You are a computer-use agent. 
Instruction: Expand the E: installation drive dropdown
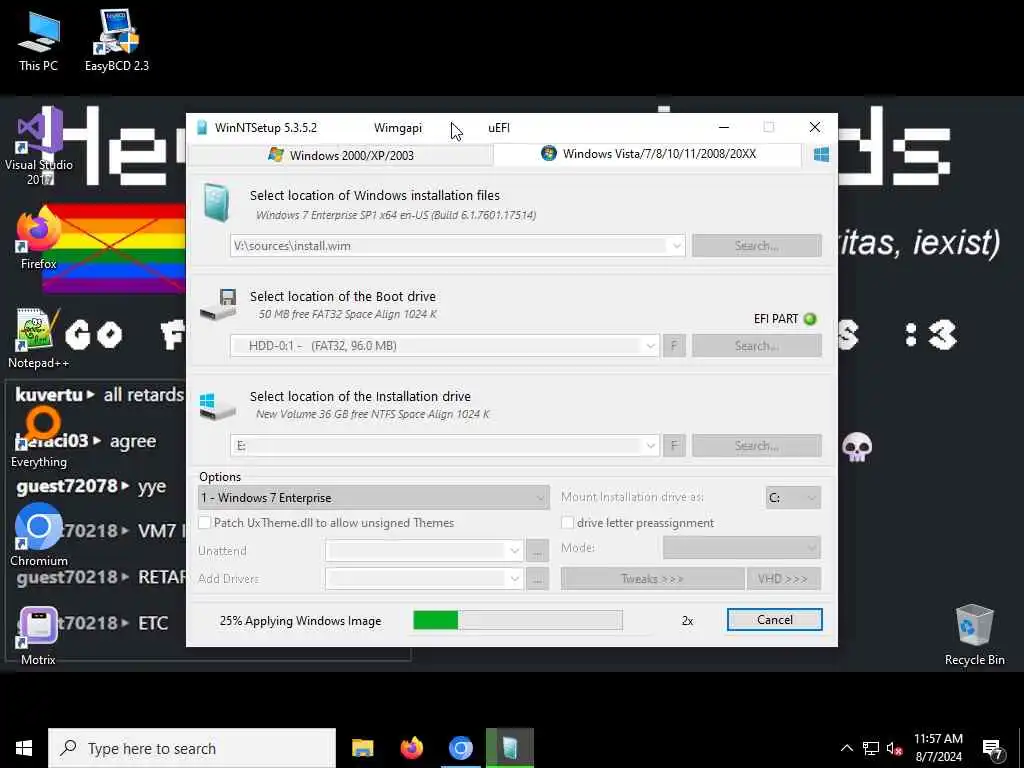pyautogui.click(x=650, y=445)
